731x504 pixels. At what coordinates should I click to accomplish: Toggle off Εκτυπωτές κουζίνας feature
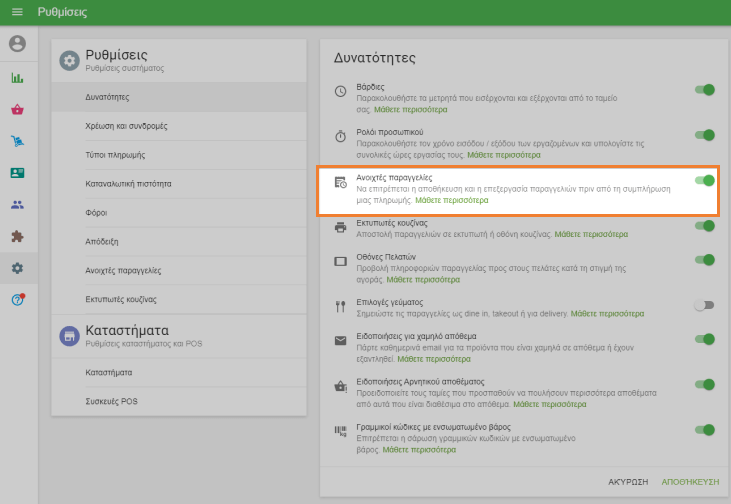coord(705,226)
